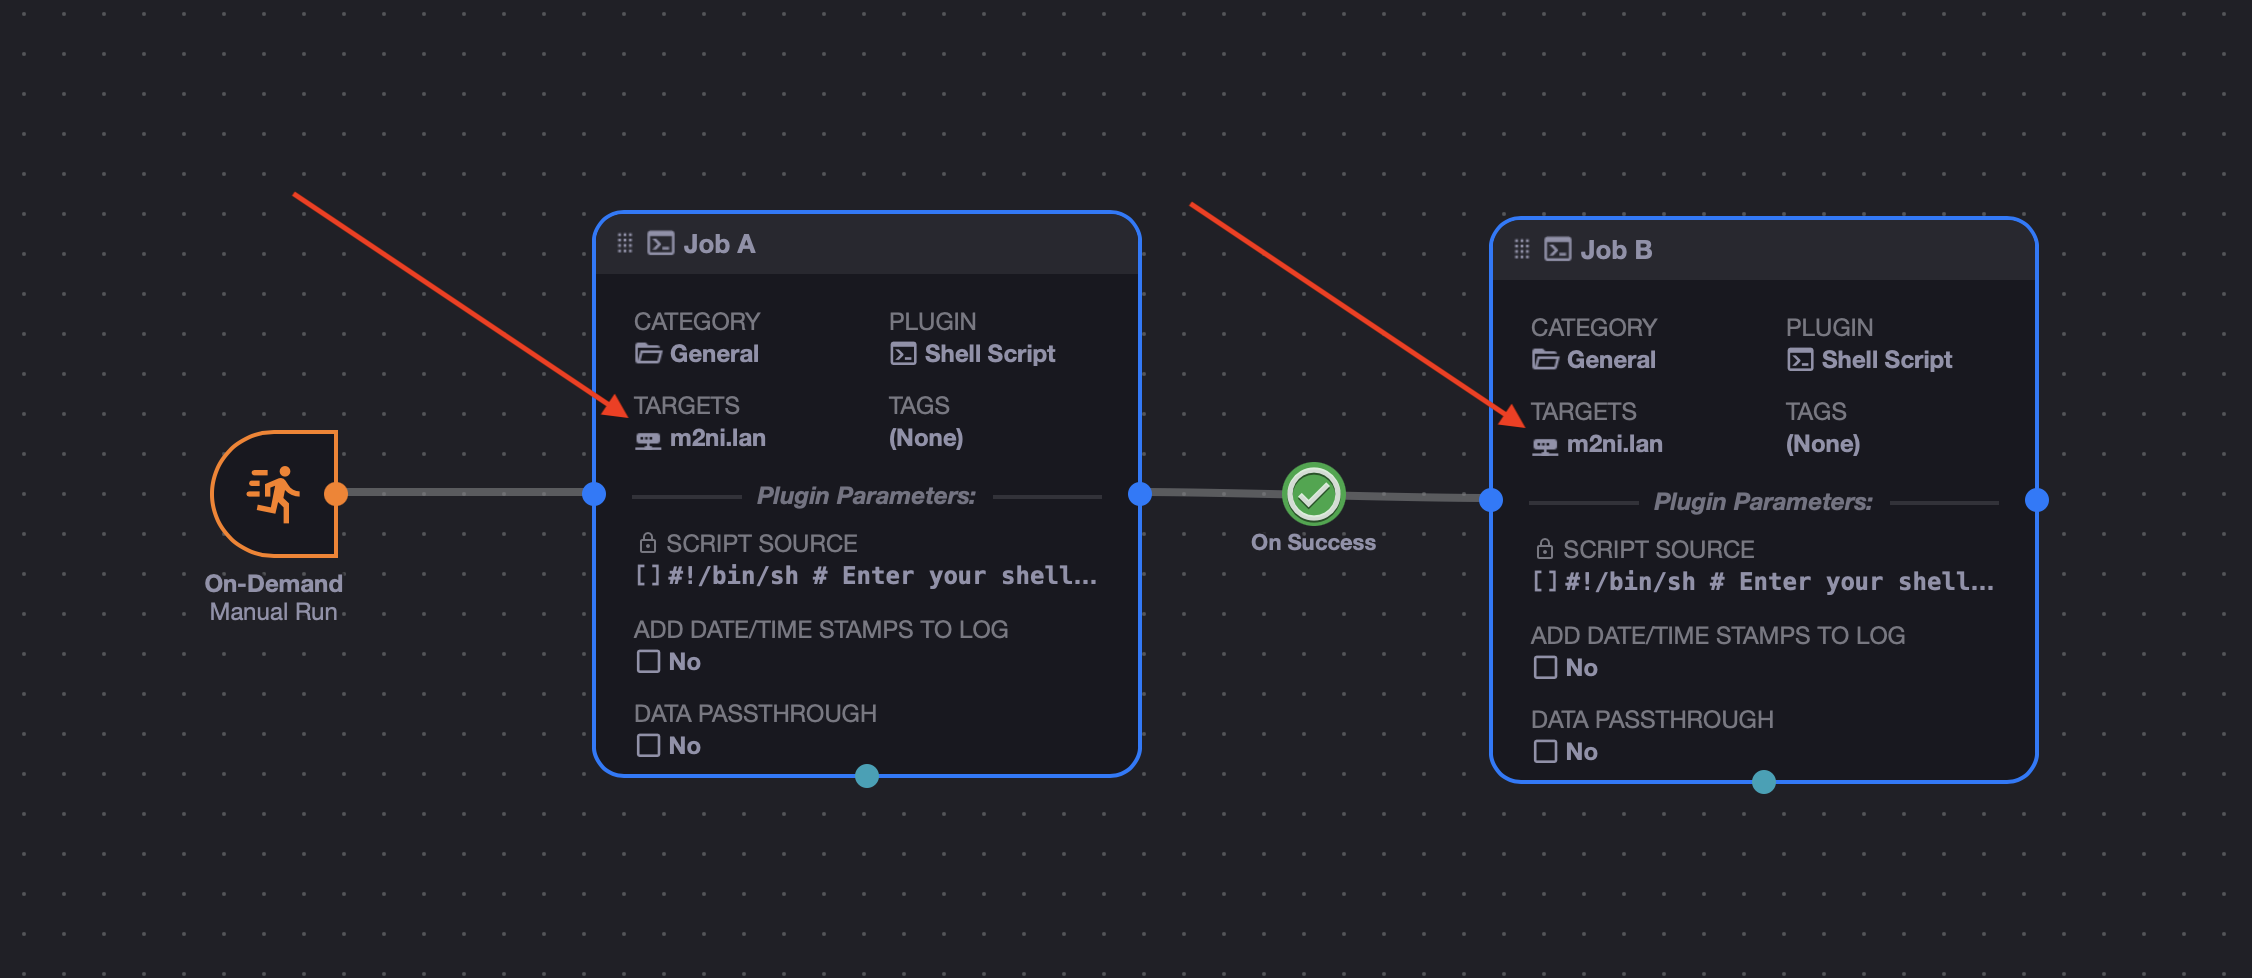2252x978 pixels.
Task: Click Job A script source code brackets icon
Action: (648, 576)
